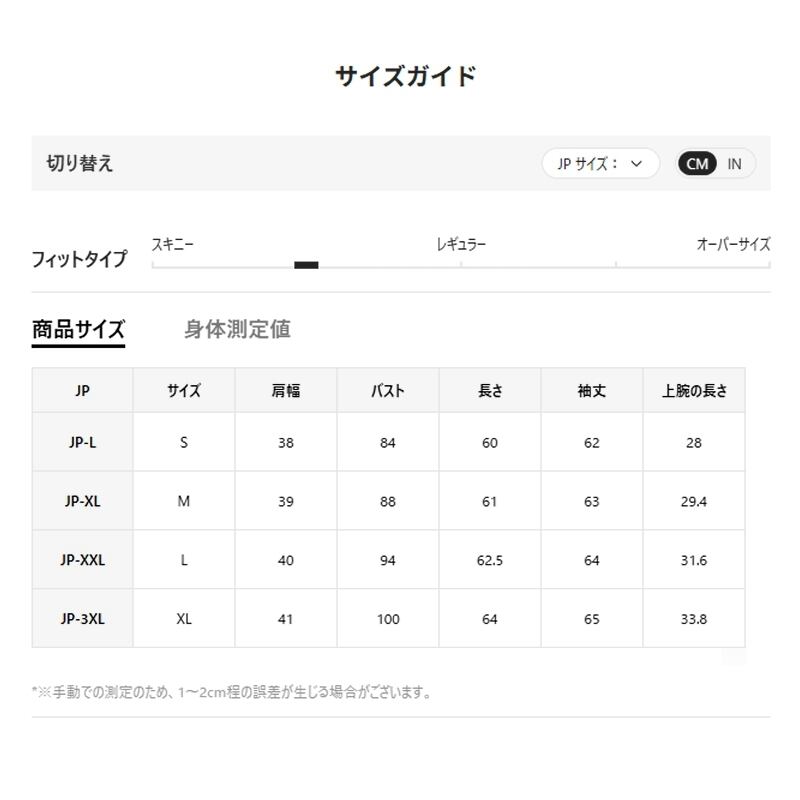Image resolution: width=800 pixels, height=800 pixels.
Task: Click the 長さ column header
Action: coord(490,390)
